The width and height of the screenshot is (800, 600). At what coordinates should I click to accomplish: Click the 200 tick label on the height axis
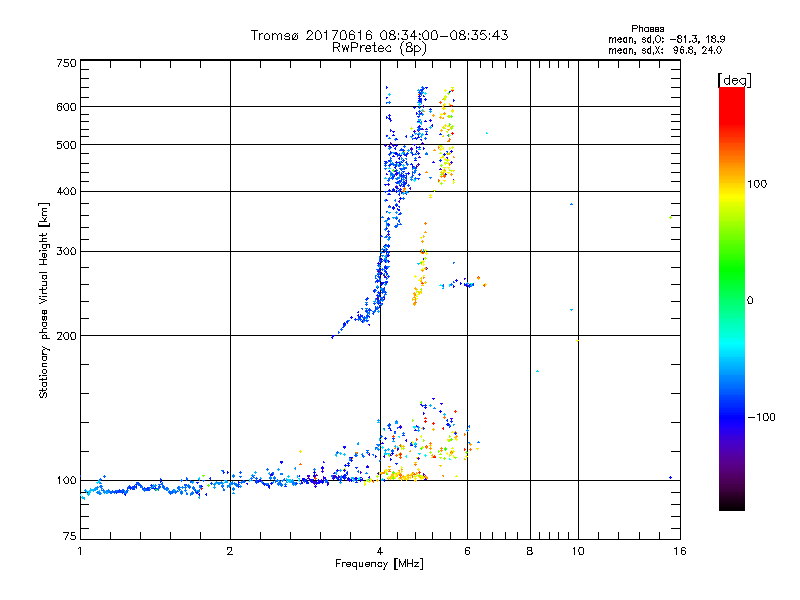(66, 336)
